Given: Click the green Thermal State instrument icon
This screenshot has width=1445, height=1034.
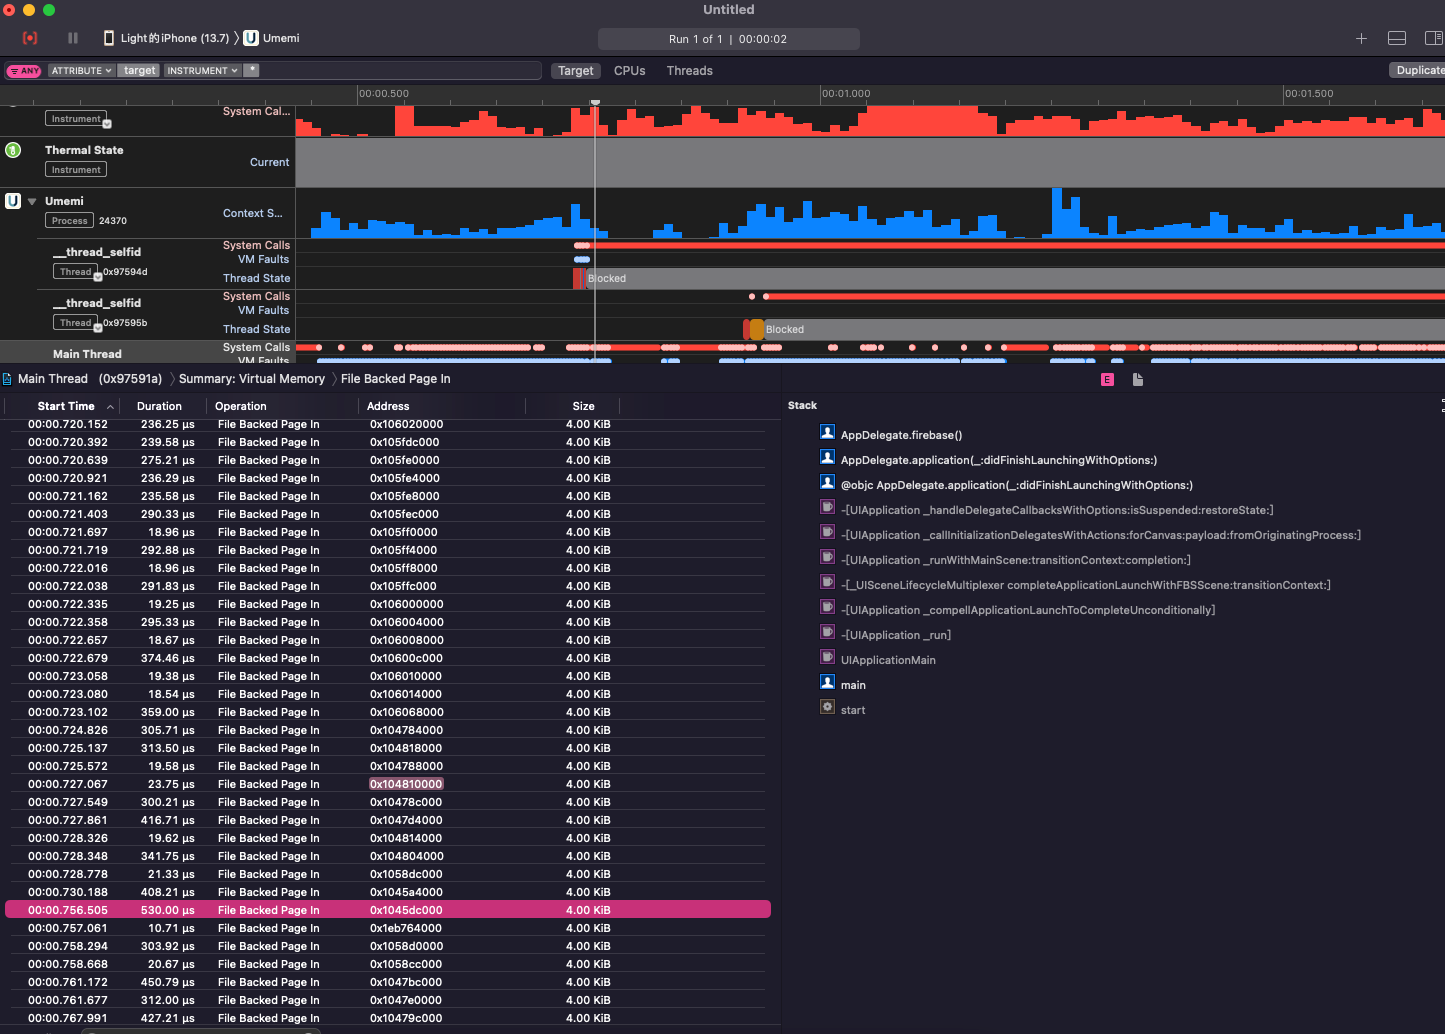Looking at the screenshot, I should coord(13,150).
